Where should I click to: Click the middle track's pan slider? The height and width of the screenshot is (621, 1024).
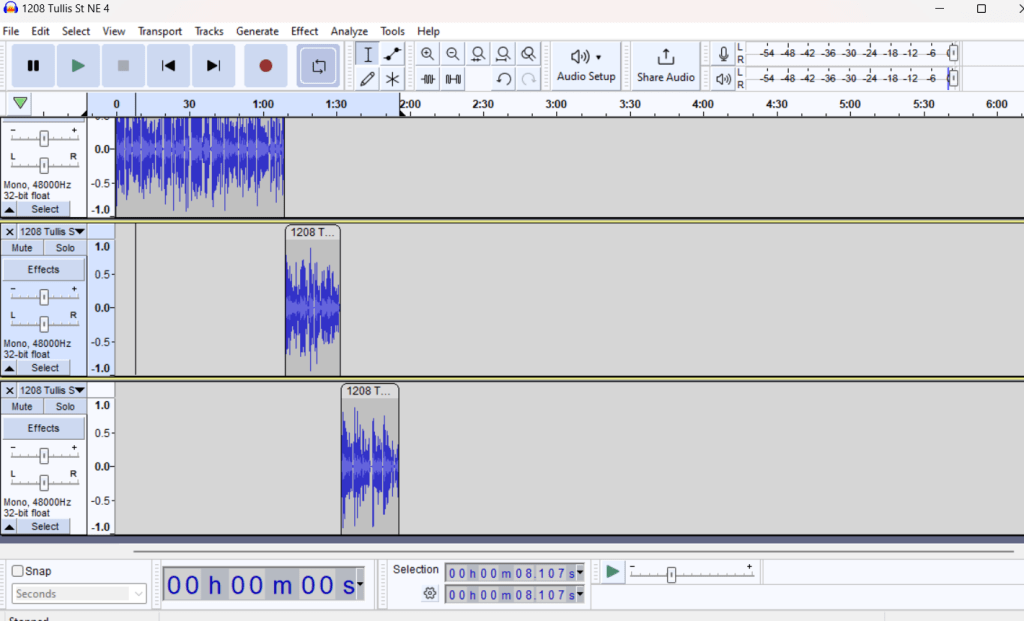(x=44, y=324)
